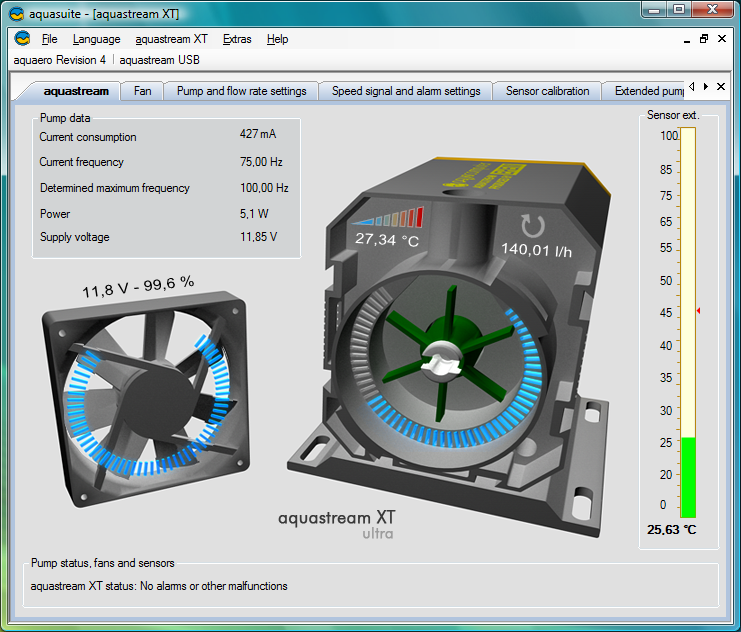Image resolution: width=741 pixels, height=632 pixels.
Task: Open Pump and flow rate settings tab
Action: [241, 91]
